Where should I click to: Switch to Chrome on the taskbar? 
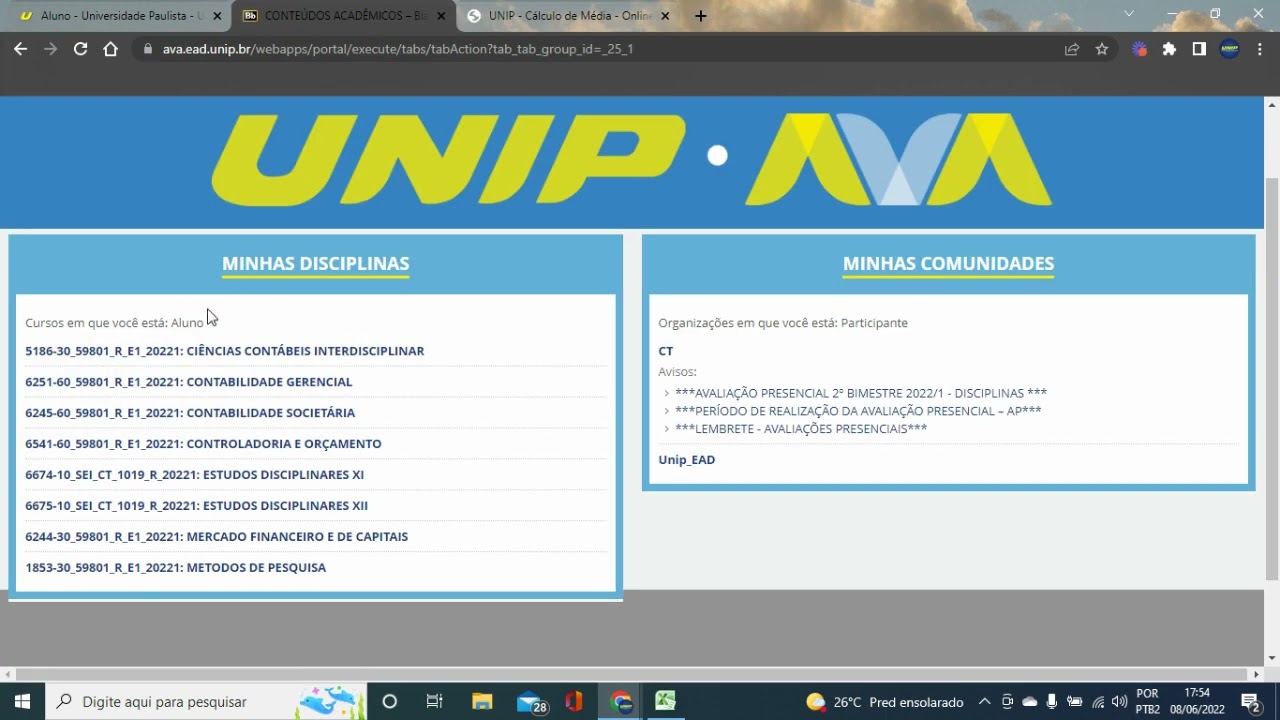621,701
